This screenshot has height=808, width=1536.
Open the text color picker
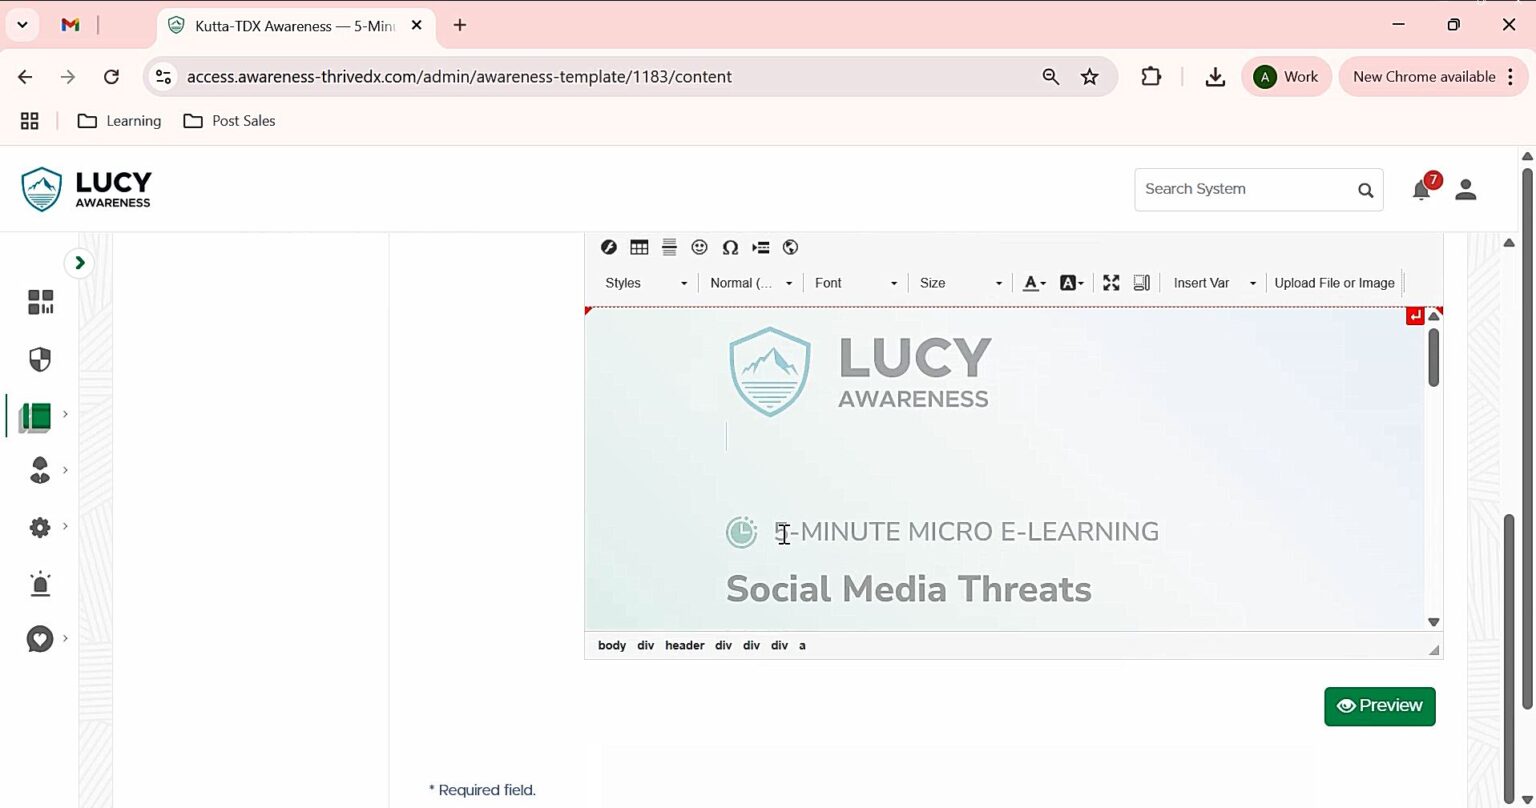tap(1034, 283)
